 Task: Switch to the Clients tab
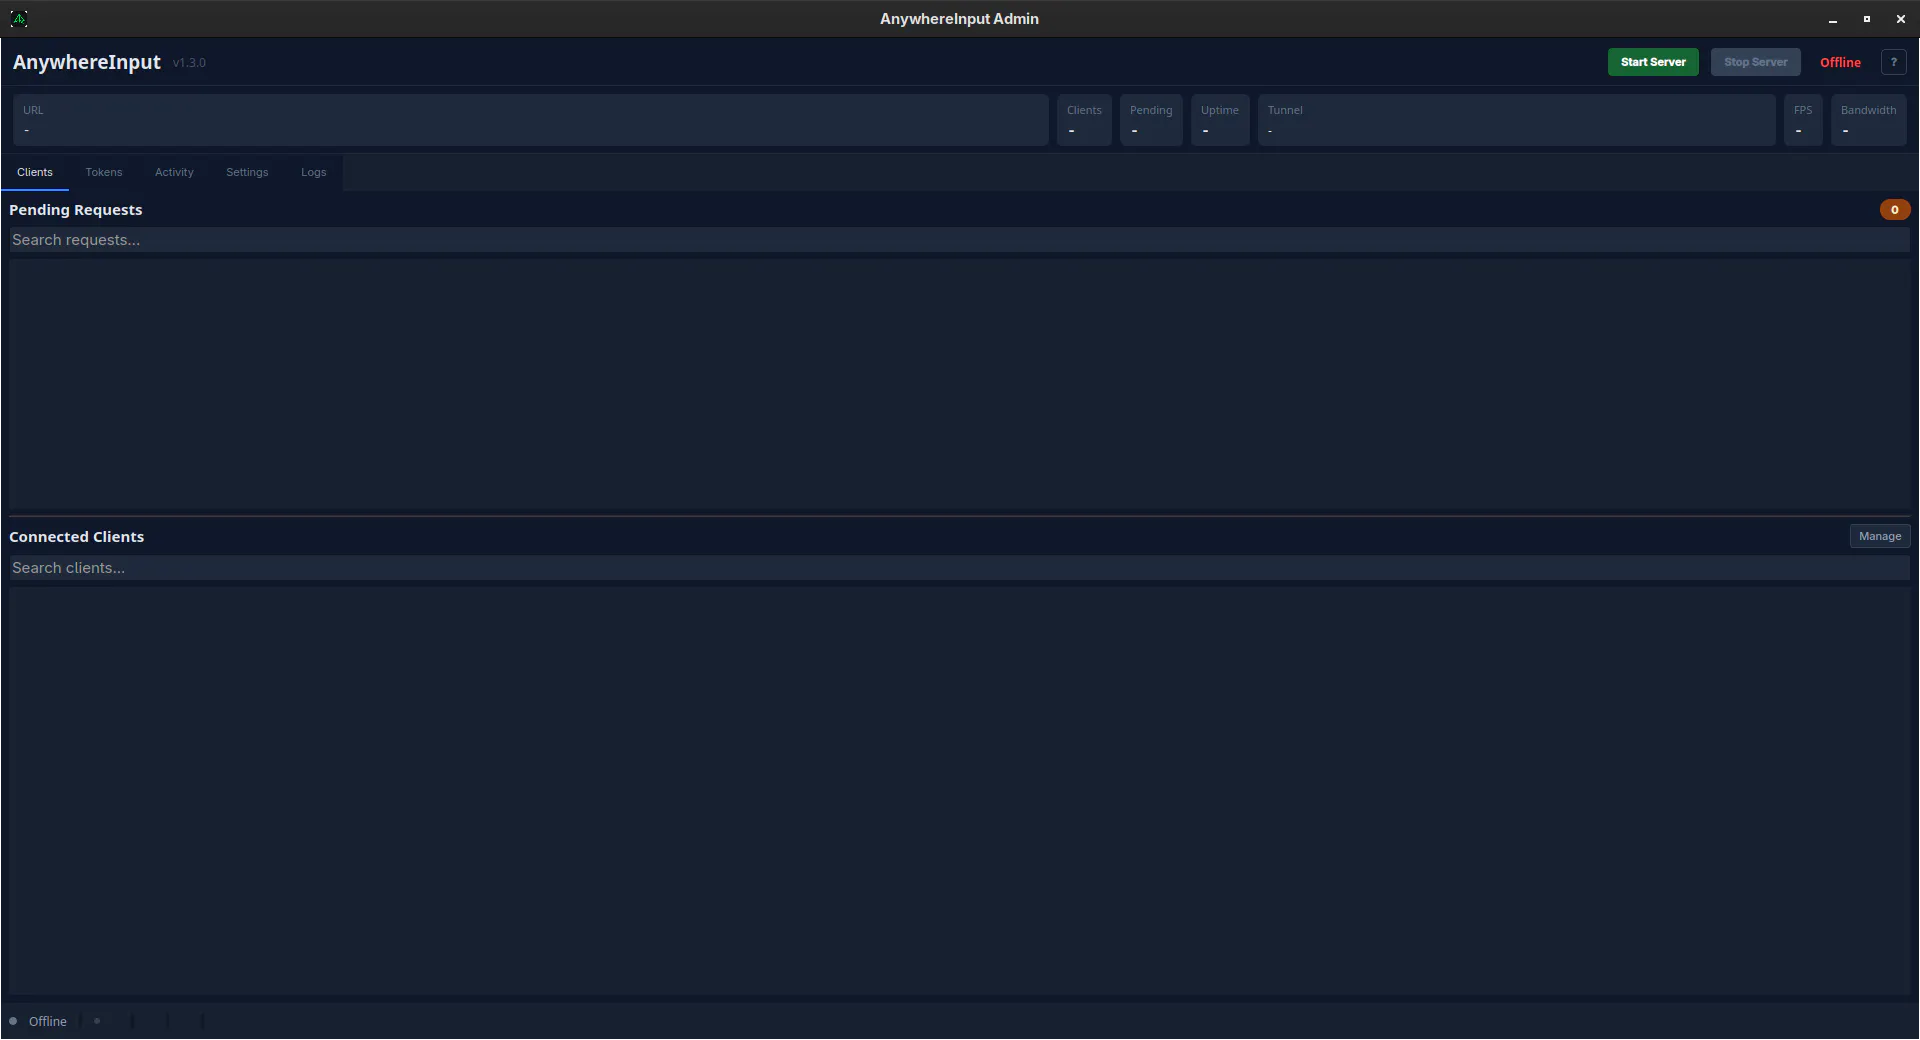click(x=35, y=172)
